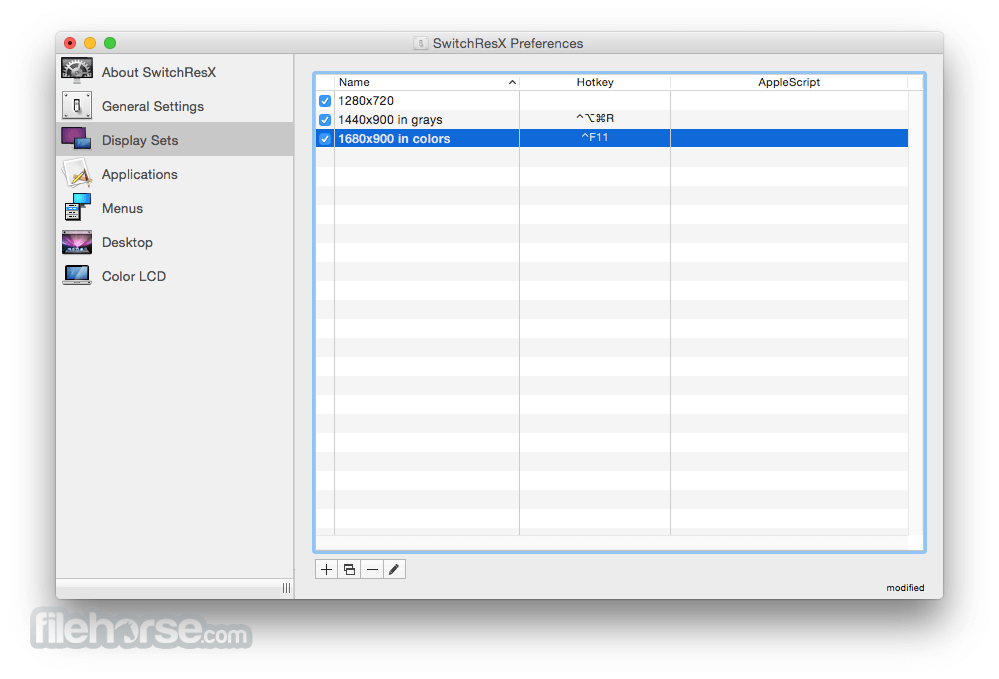The width and height of the screenshot is (999, 679).
Task: Select the 1680x900 in colors row
Action: (612, 139)
